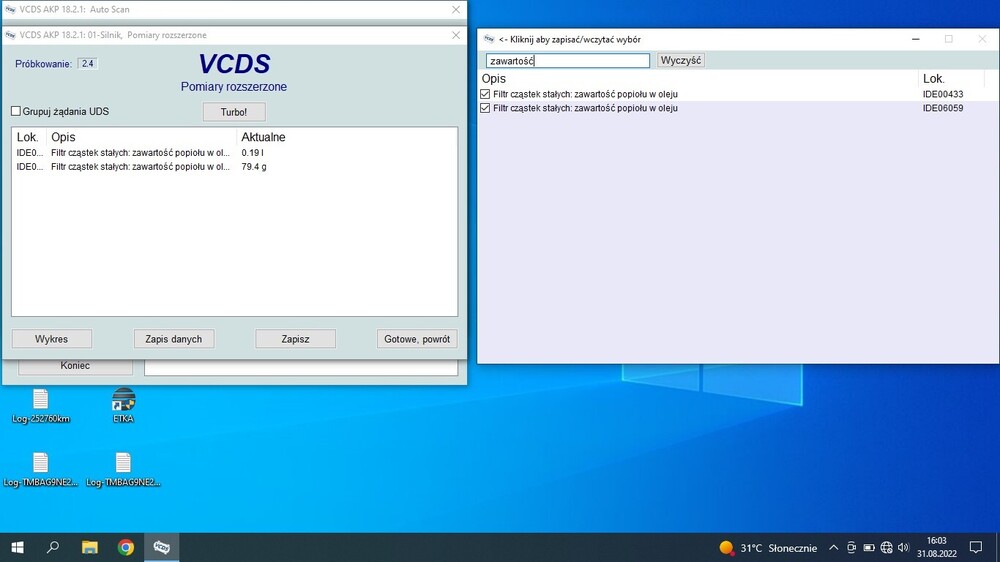Click into the zawartość search field
Screen dimensions: 1000x562
pos(567,61)
